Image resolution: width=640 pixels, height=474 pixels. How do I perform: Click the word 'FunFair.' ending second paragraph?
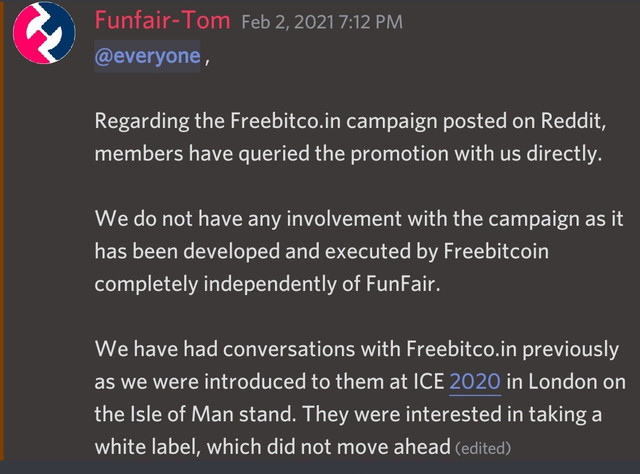403,284
